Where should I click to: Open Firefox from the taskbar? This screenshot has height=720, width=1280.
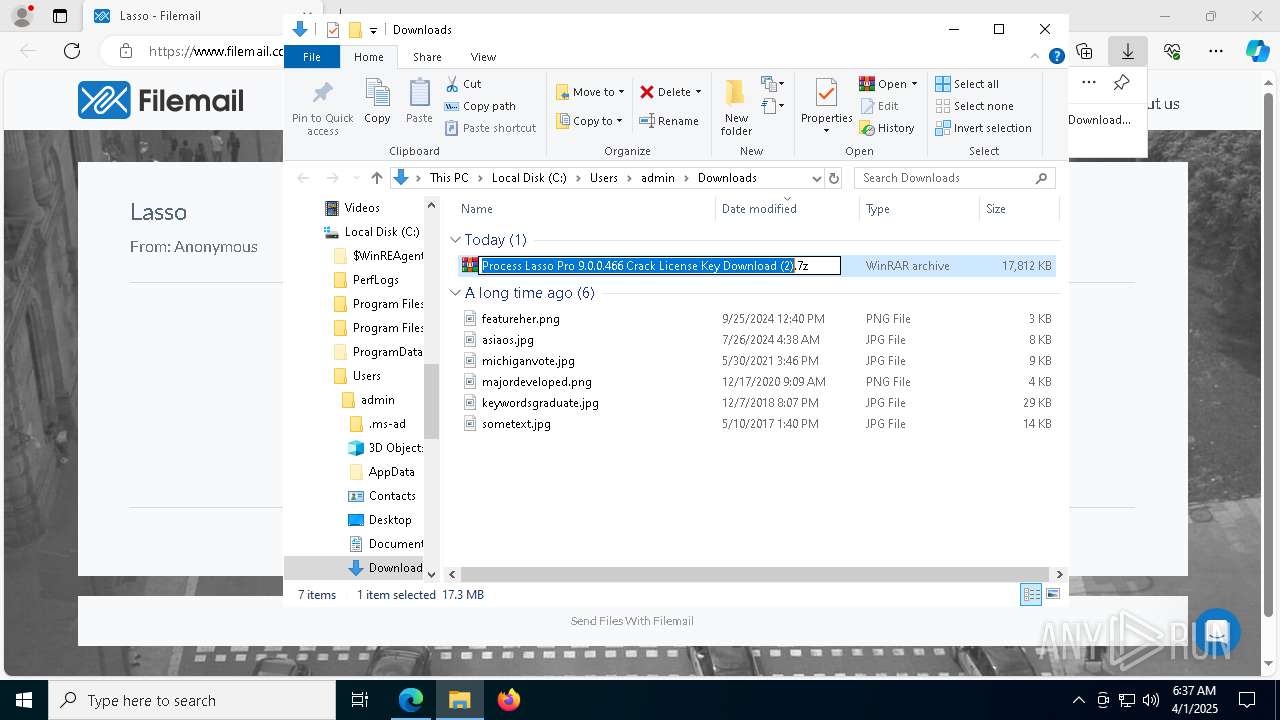pos(509,700)
